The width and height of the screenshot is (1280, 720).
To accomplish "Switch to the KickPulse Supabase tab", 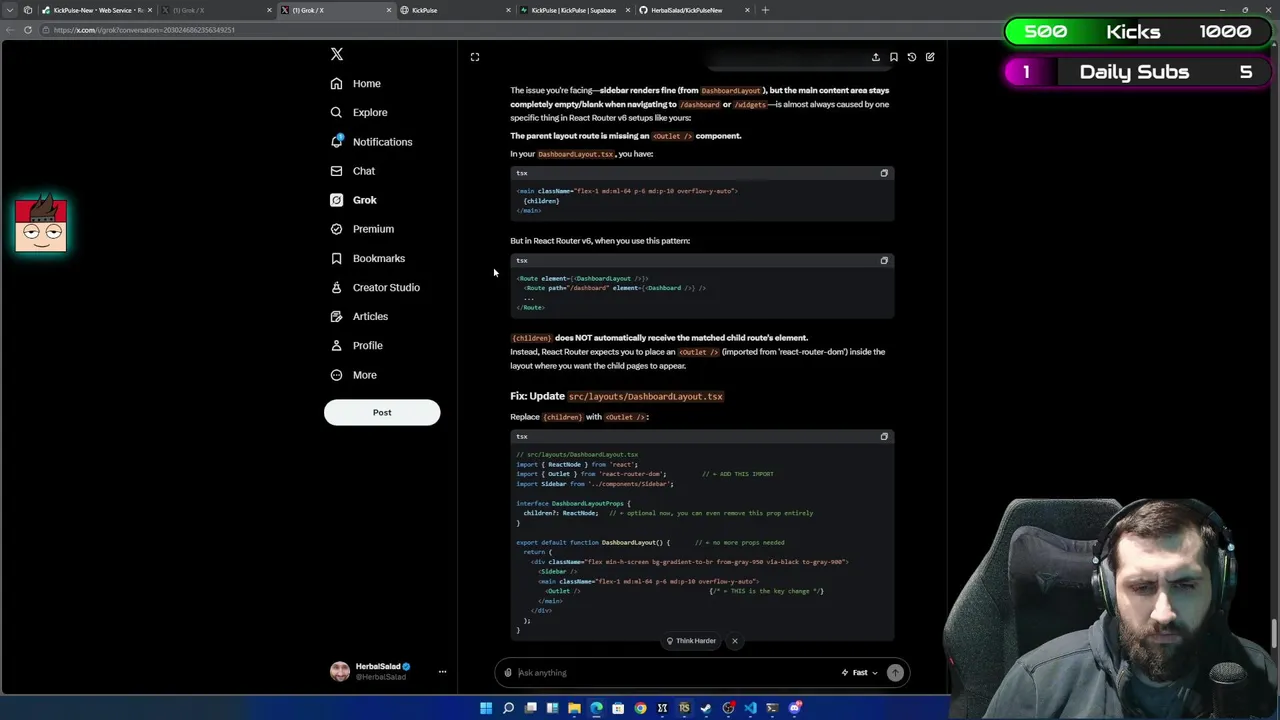I will click(575, 10).
